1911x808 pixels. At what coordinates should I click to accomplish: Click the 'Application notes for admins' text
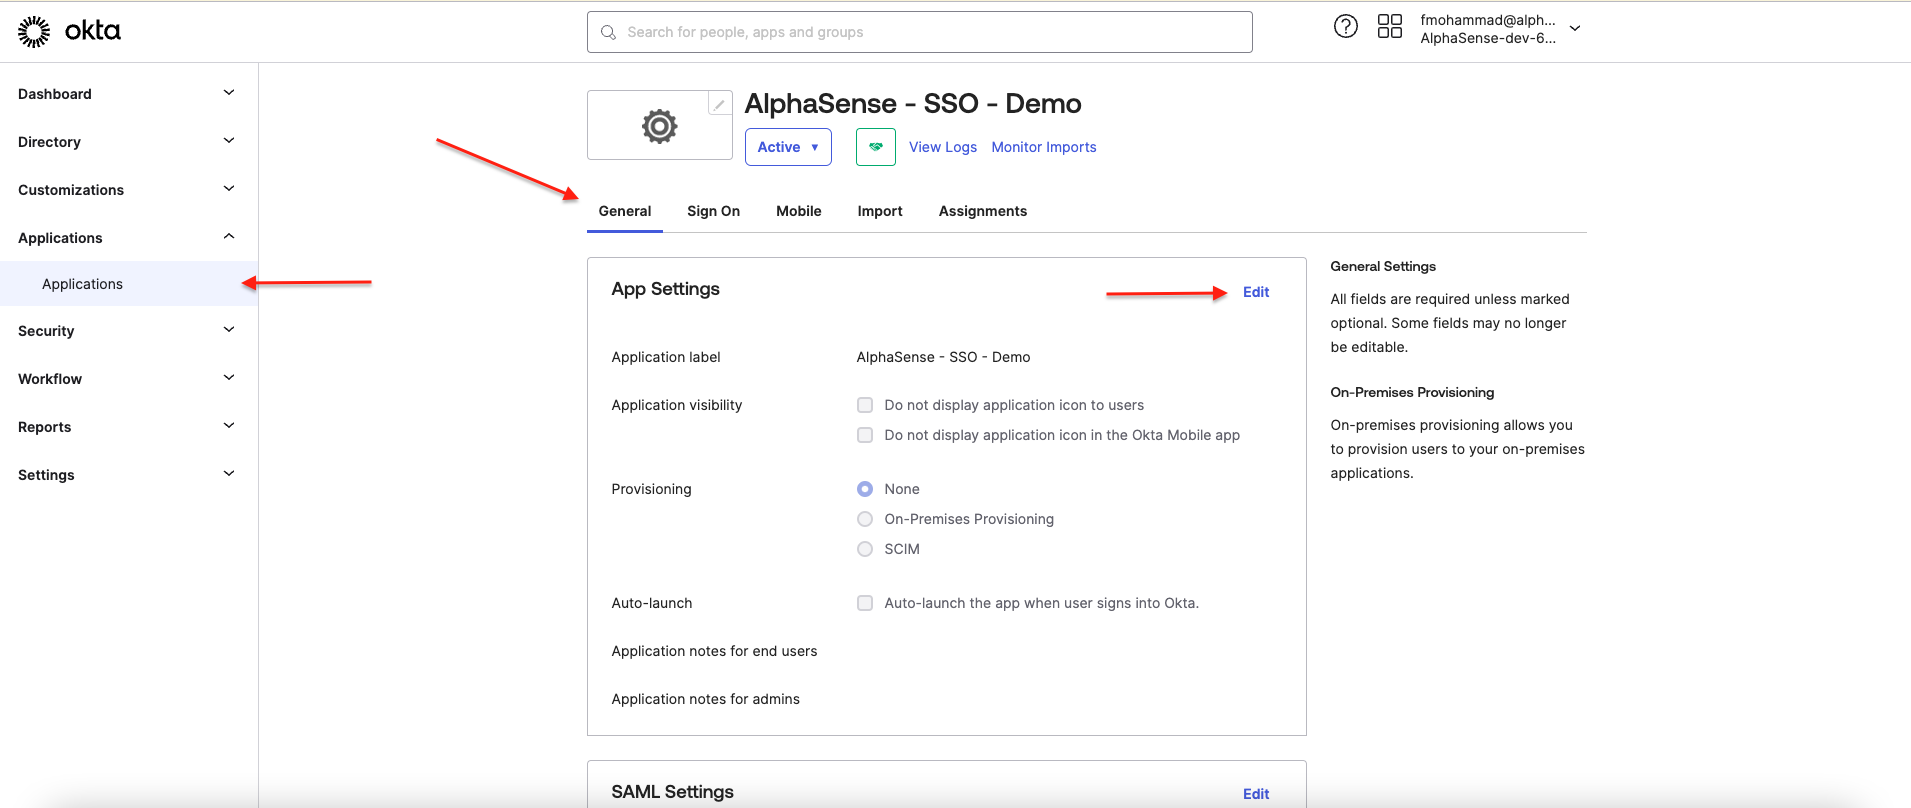pos(706,699)
